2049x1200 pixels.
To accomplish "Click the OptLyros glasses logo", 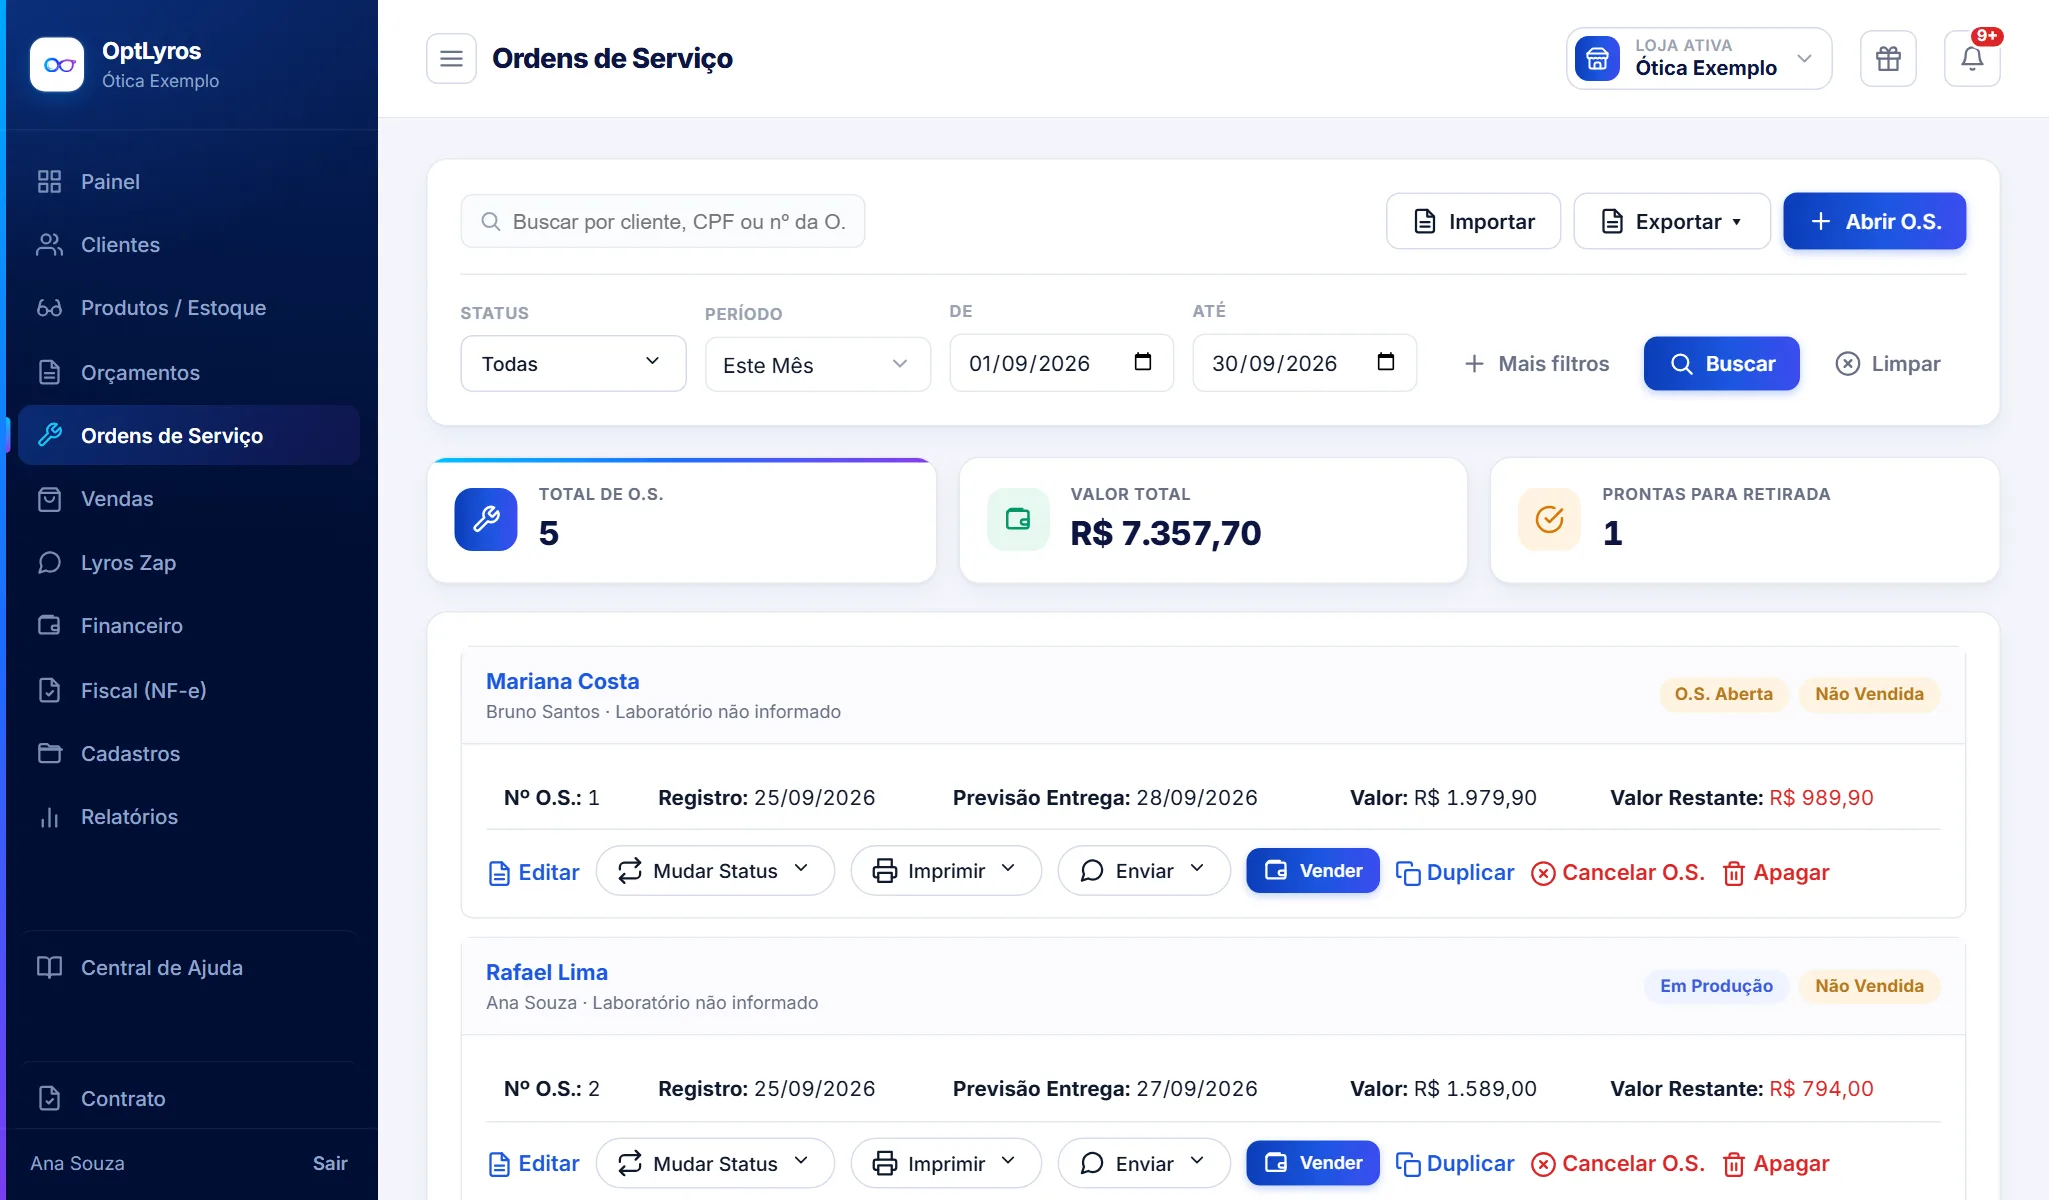I will click(x=57, y=65).
